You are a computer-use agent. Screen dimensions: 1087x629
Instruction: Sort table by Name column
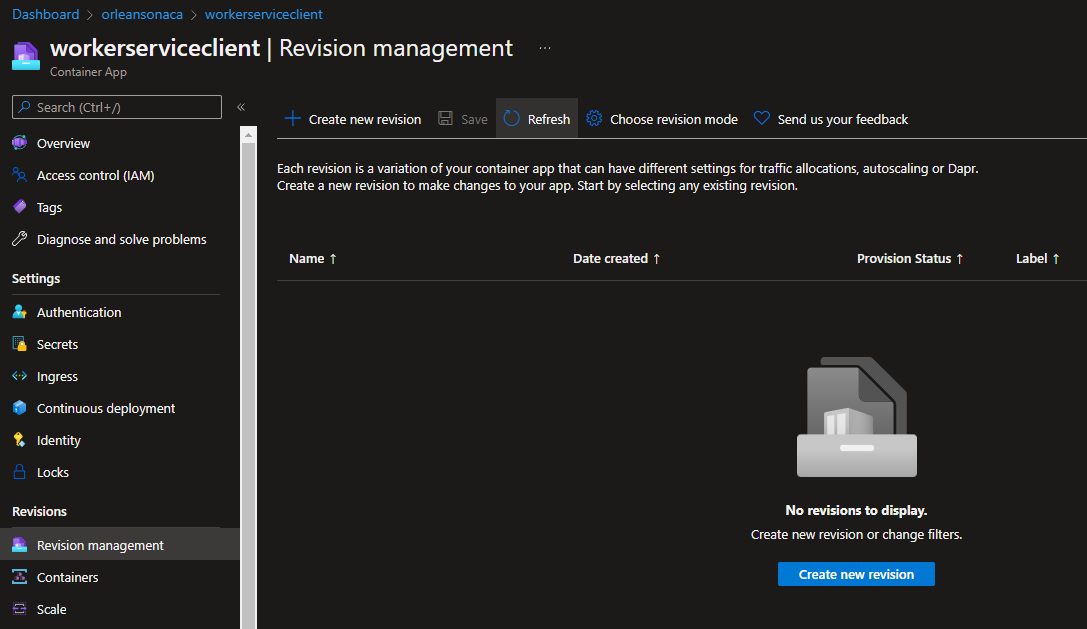[x=313, y=259]
